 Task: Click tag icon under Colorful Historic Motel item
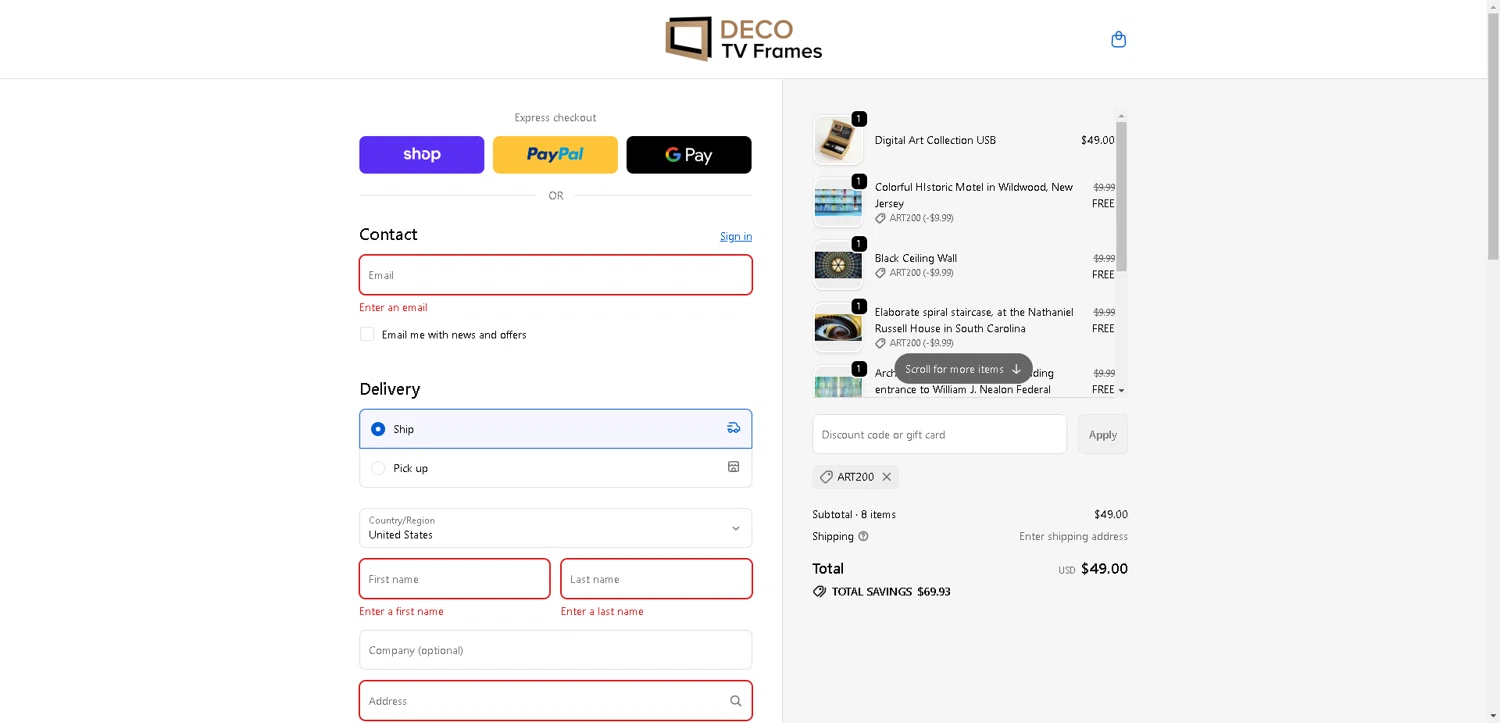(x=880, y=218)
